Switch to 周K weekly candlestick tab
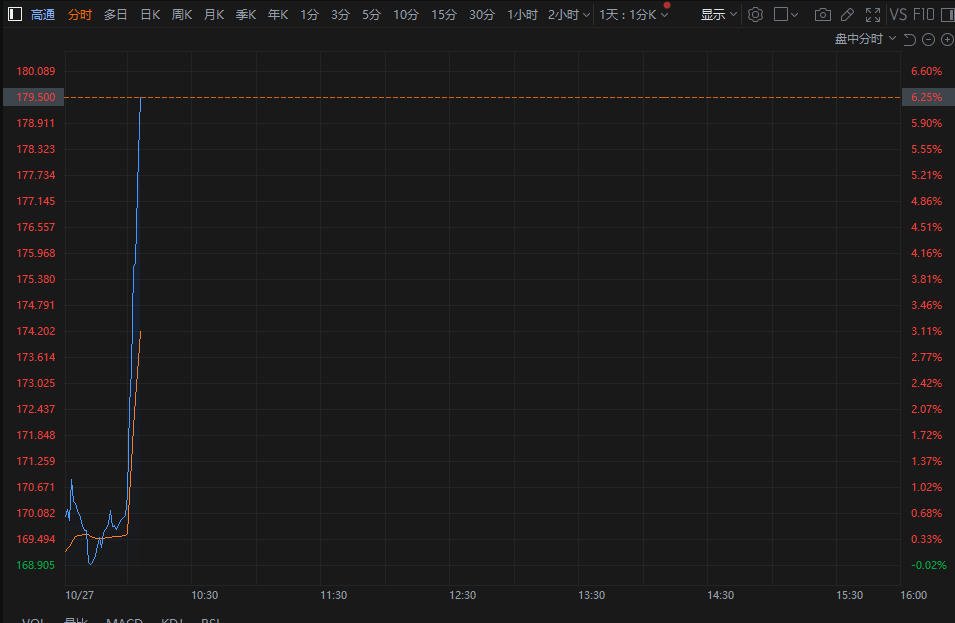Screen dimensions: 955x623 coord(182,14)
